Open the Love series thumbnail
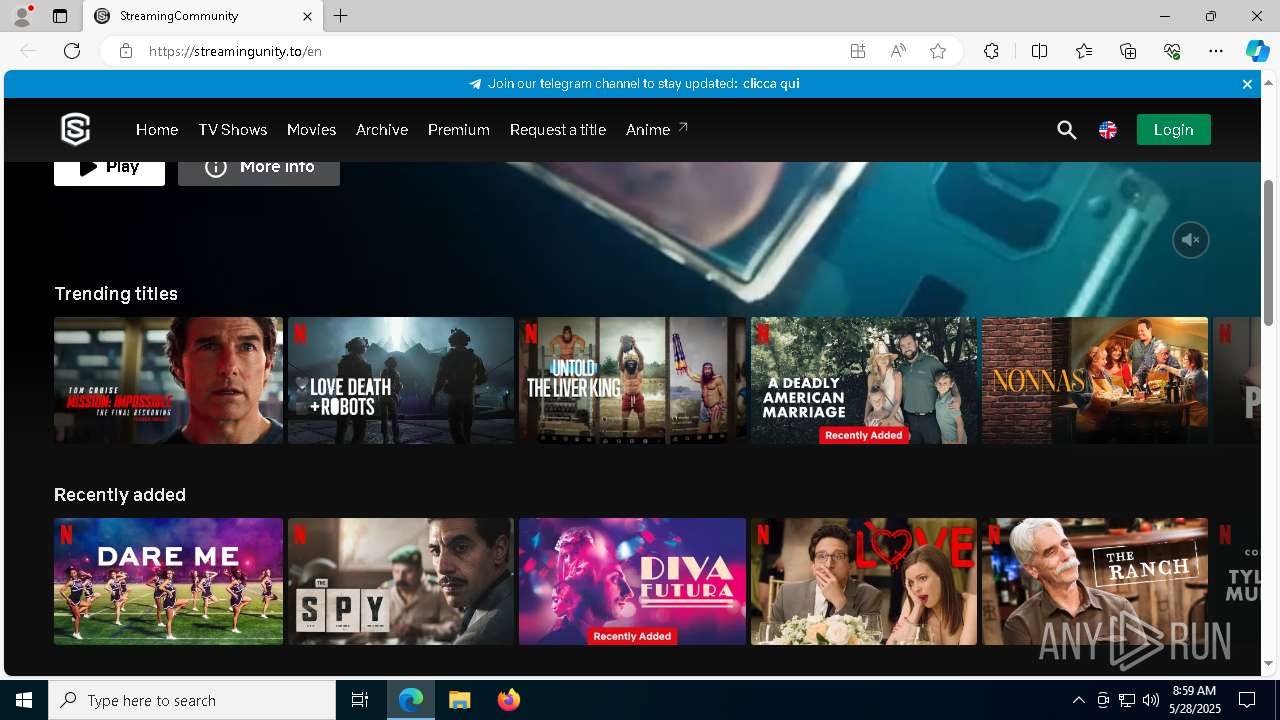The image size is (1280, 720). [864, 581]
